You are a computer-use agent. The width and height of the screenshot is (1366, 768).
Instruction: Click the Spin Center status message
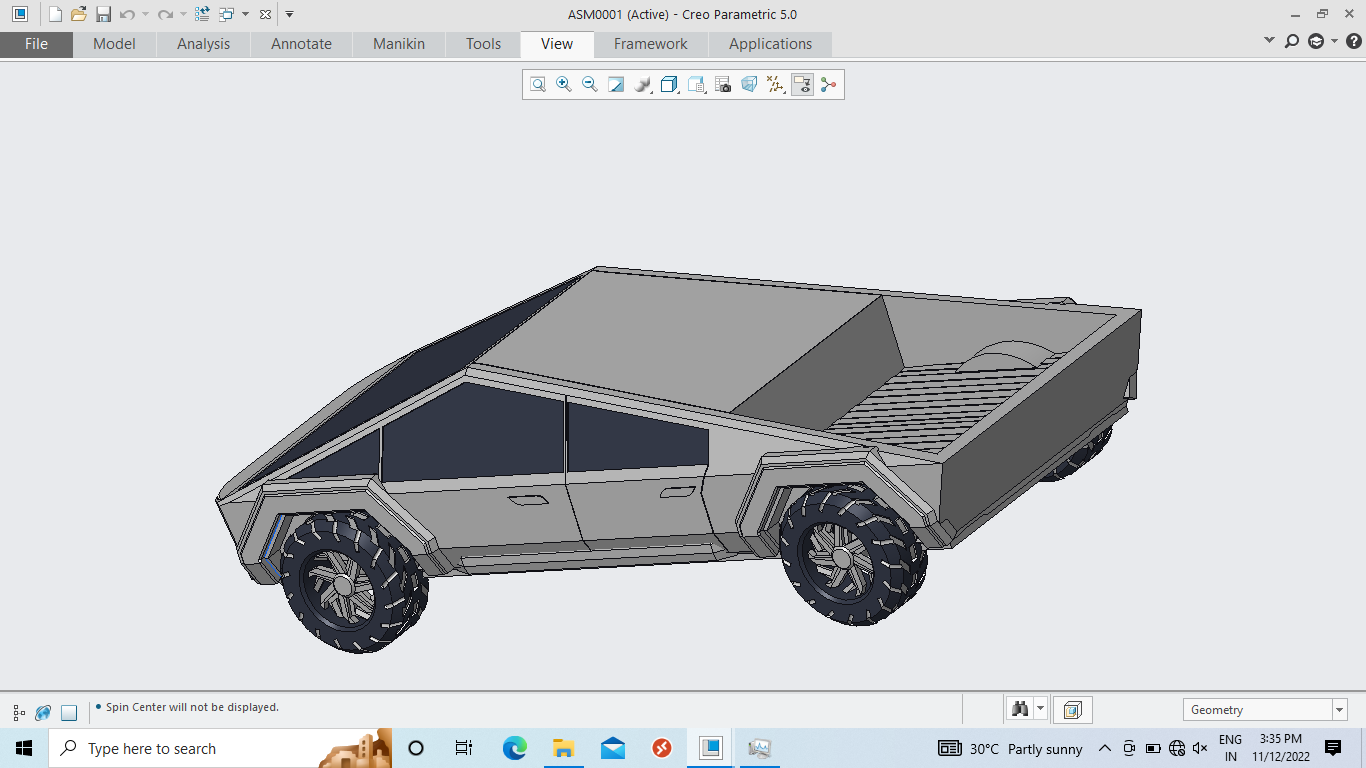coord(192,707)
